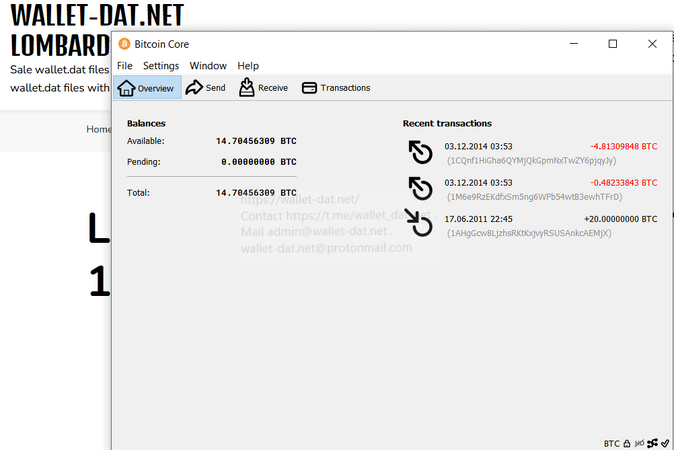Select the -4.81309848 BTC transaction
Image resolution: width=674 pixels, height=450 pixels.
pos(531,153)
